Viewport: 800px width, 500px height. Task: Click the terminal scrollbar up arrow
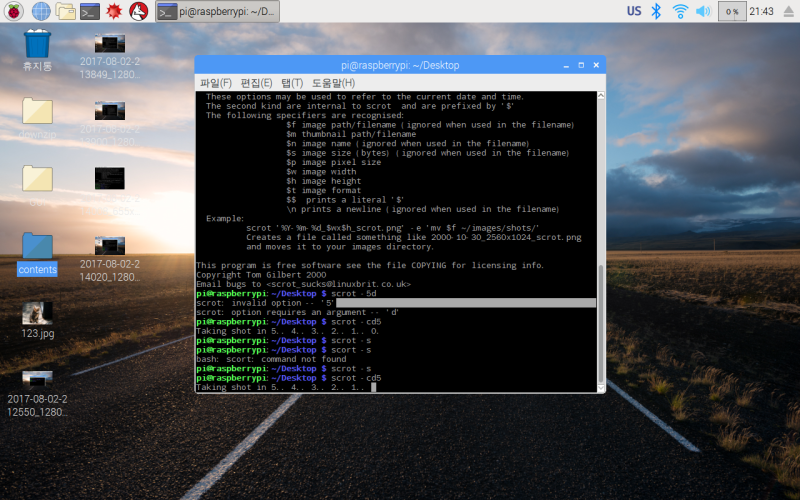click(601, 95)
